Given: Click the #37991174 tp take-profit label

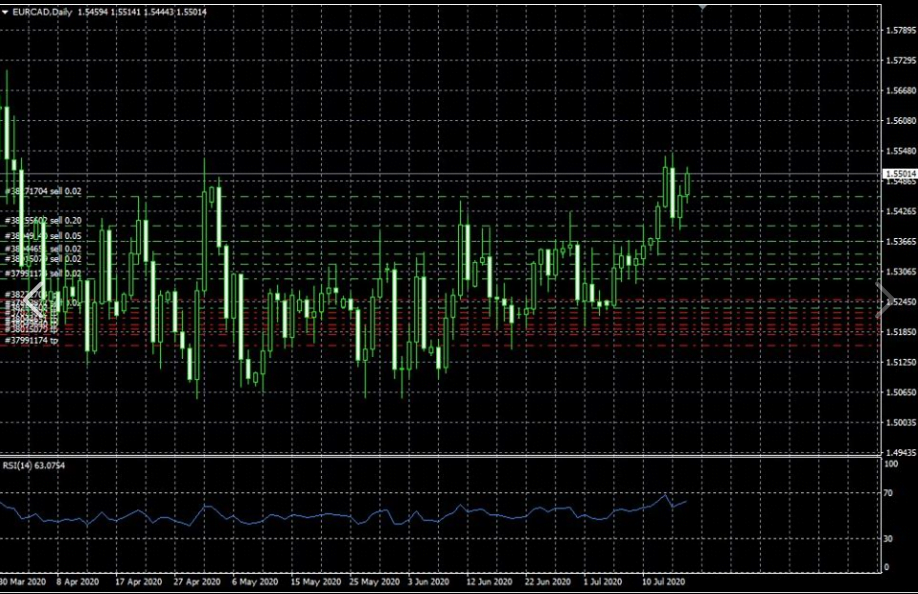Looking at the screenshot, I should (x=32, y=340).
